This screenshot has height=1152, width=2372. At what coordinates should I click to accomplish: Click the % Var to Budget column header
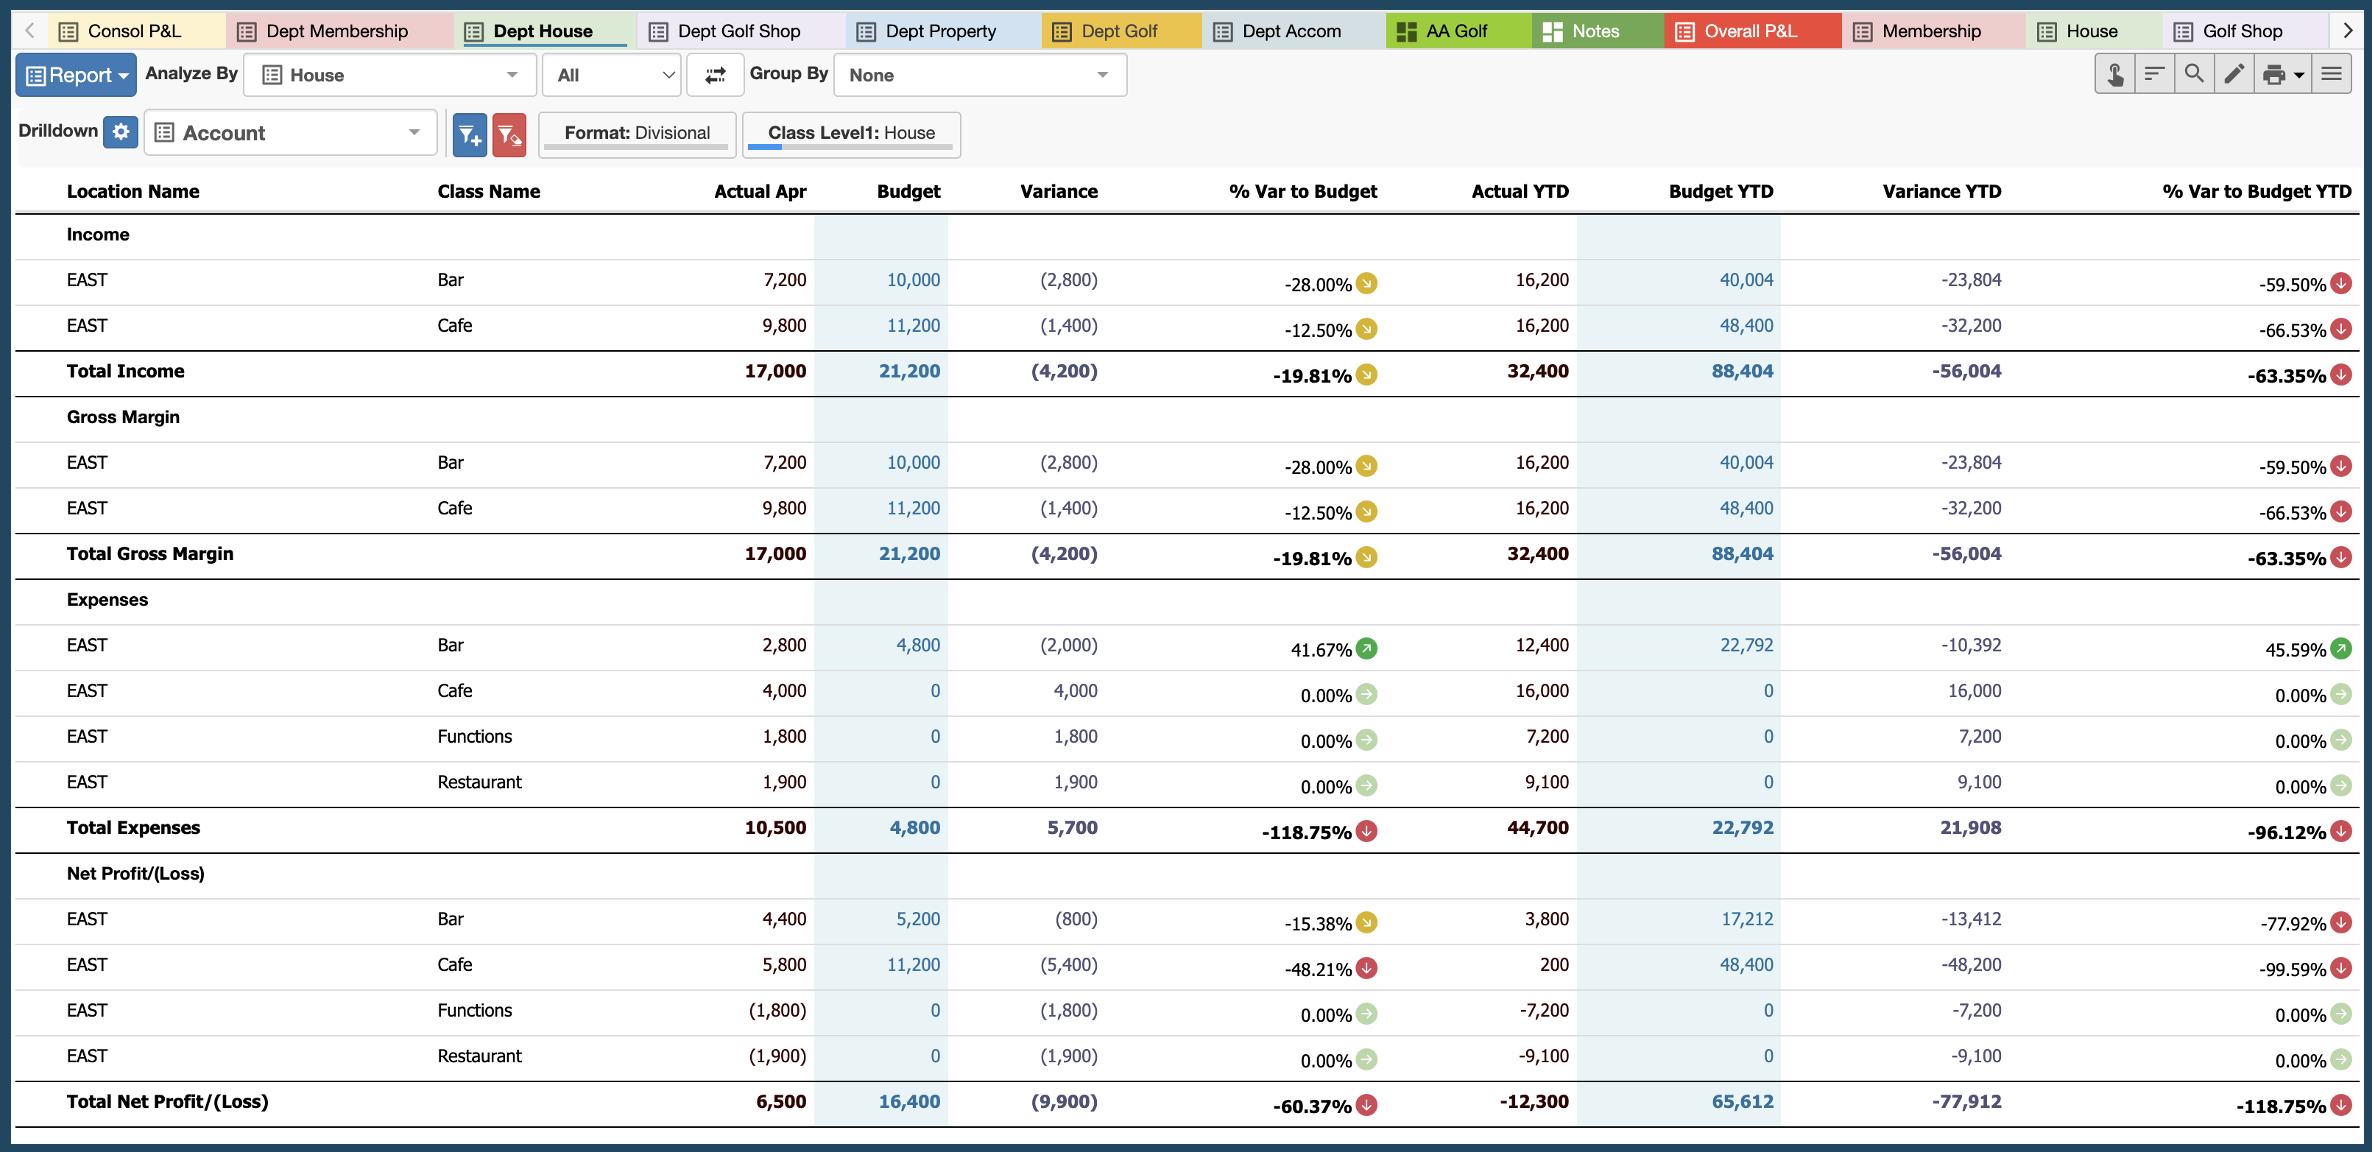(x=1303, y=192)
